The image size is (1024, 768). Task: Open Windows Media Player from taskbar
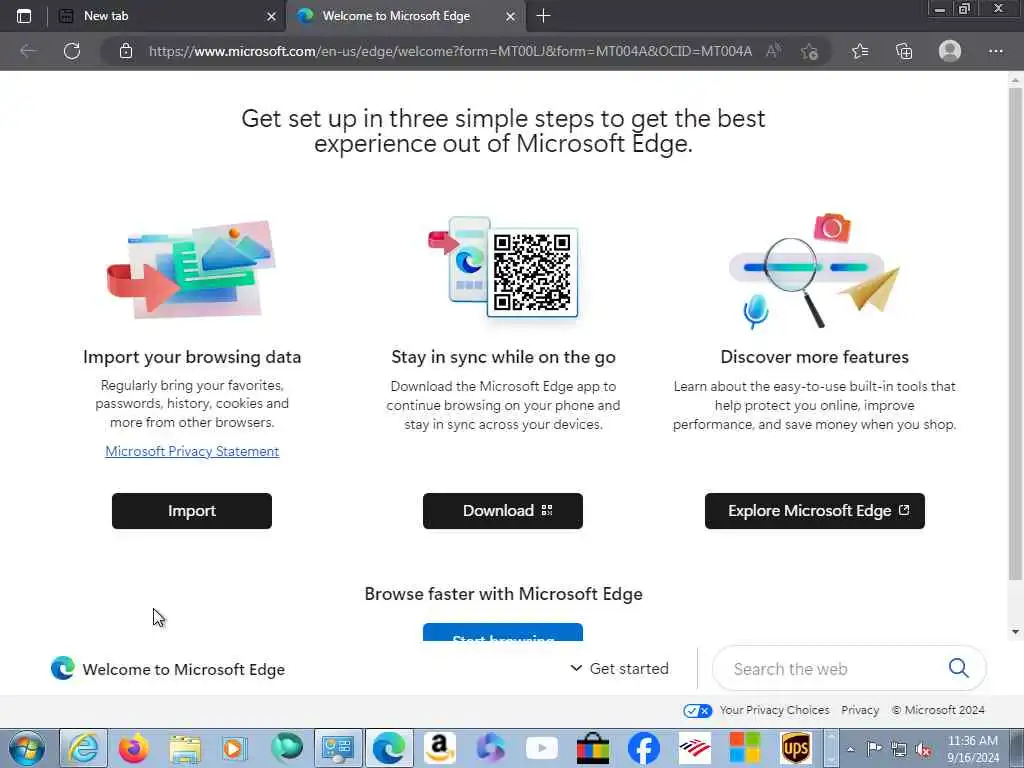pos(234,748)
